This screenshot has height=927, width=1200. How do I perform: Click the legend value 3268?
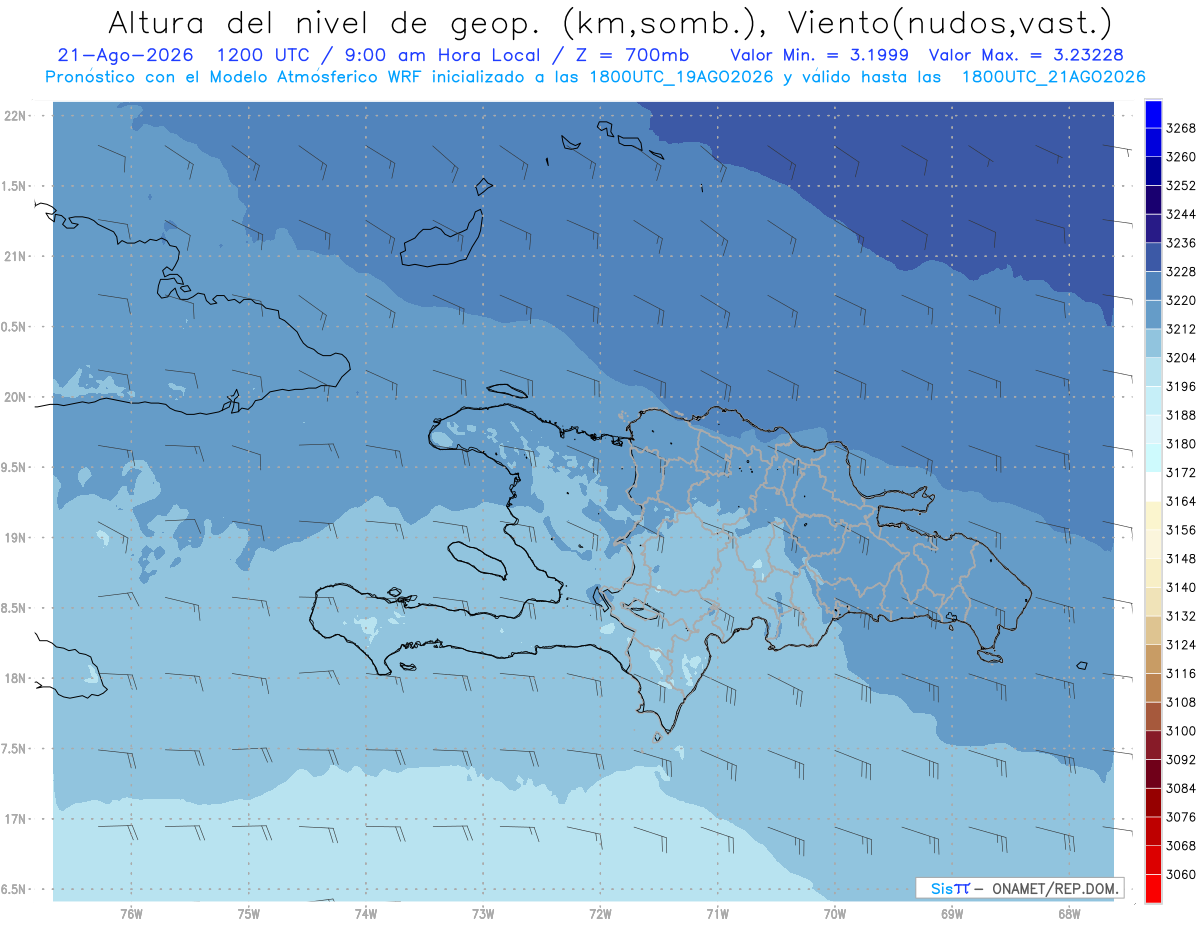click(x=1181, y=128)
